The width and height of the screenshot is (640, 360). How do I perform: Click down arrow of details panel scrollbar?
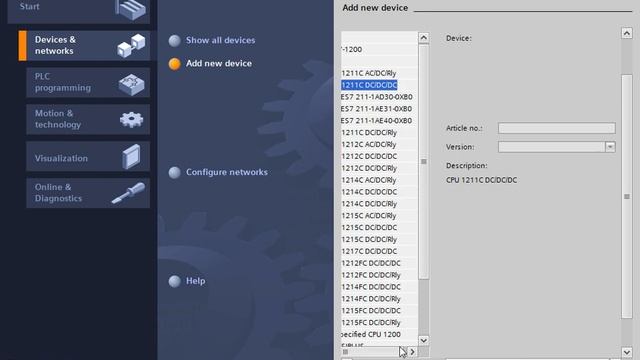click(627, 352)
